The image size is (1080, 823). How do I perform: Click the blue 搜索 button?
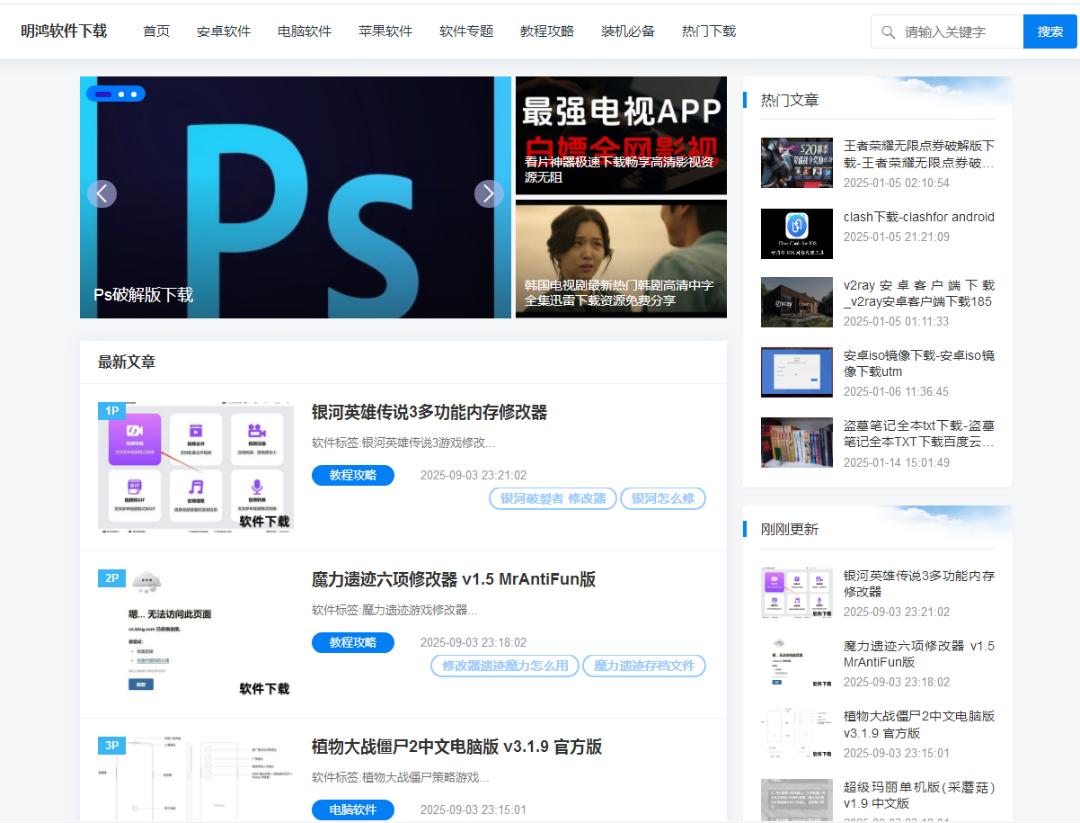pos(1050,32)
